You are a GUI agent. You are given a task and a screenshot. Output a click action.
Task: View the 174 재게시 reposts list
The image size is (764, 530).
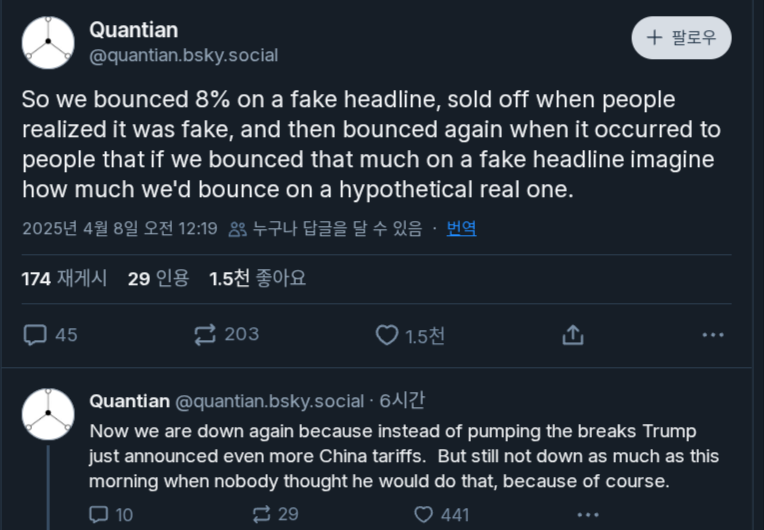[64, 279]
